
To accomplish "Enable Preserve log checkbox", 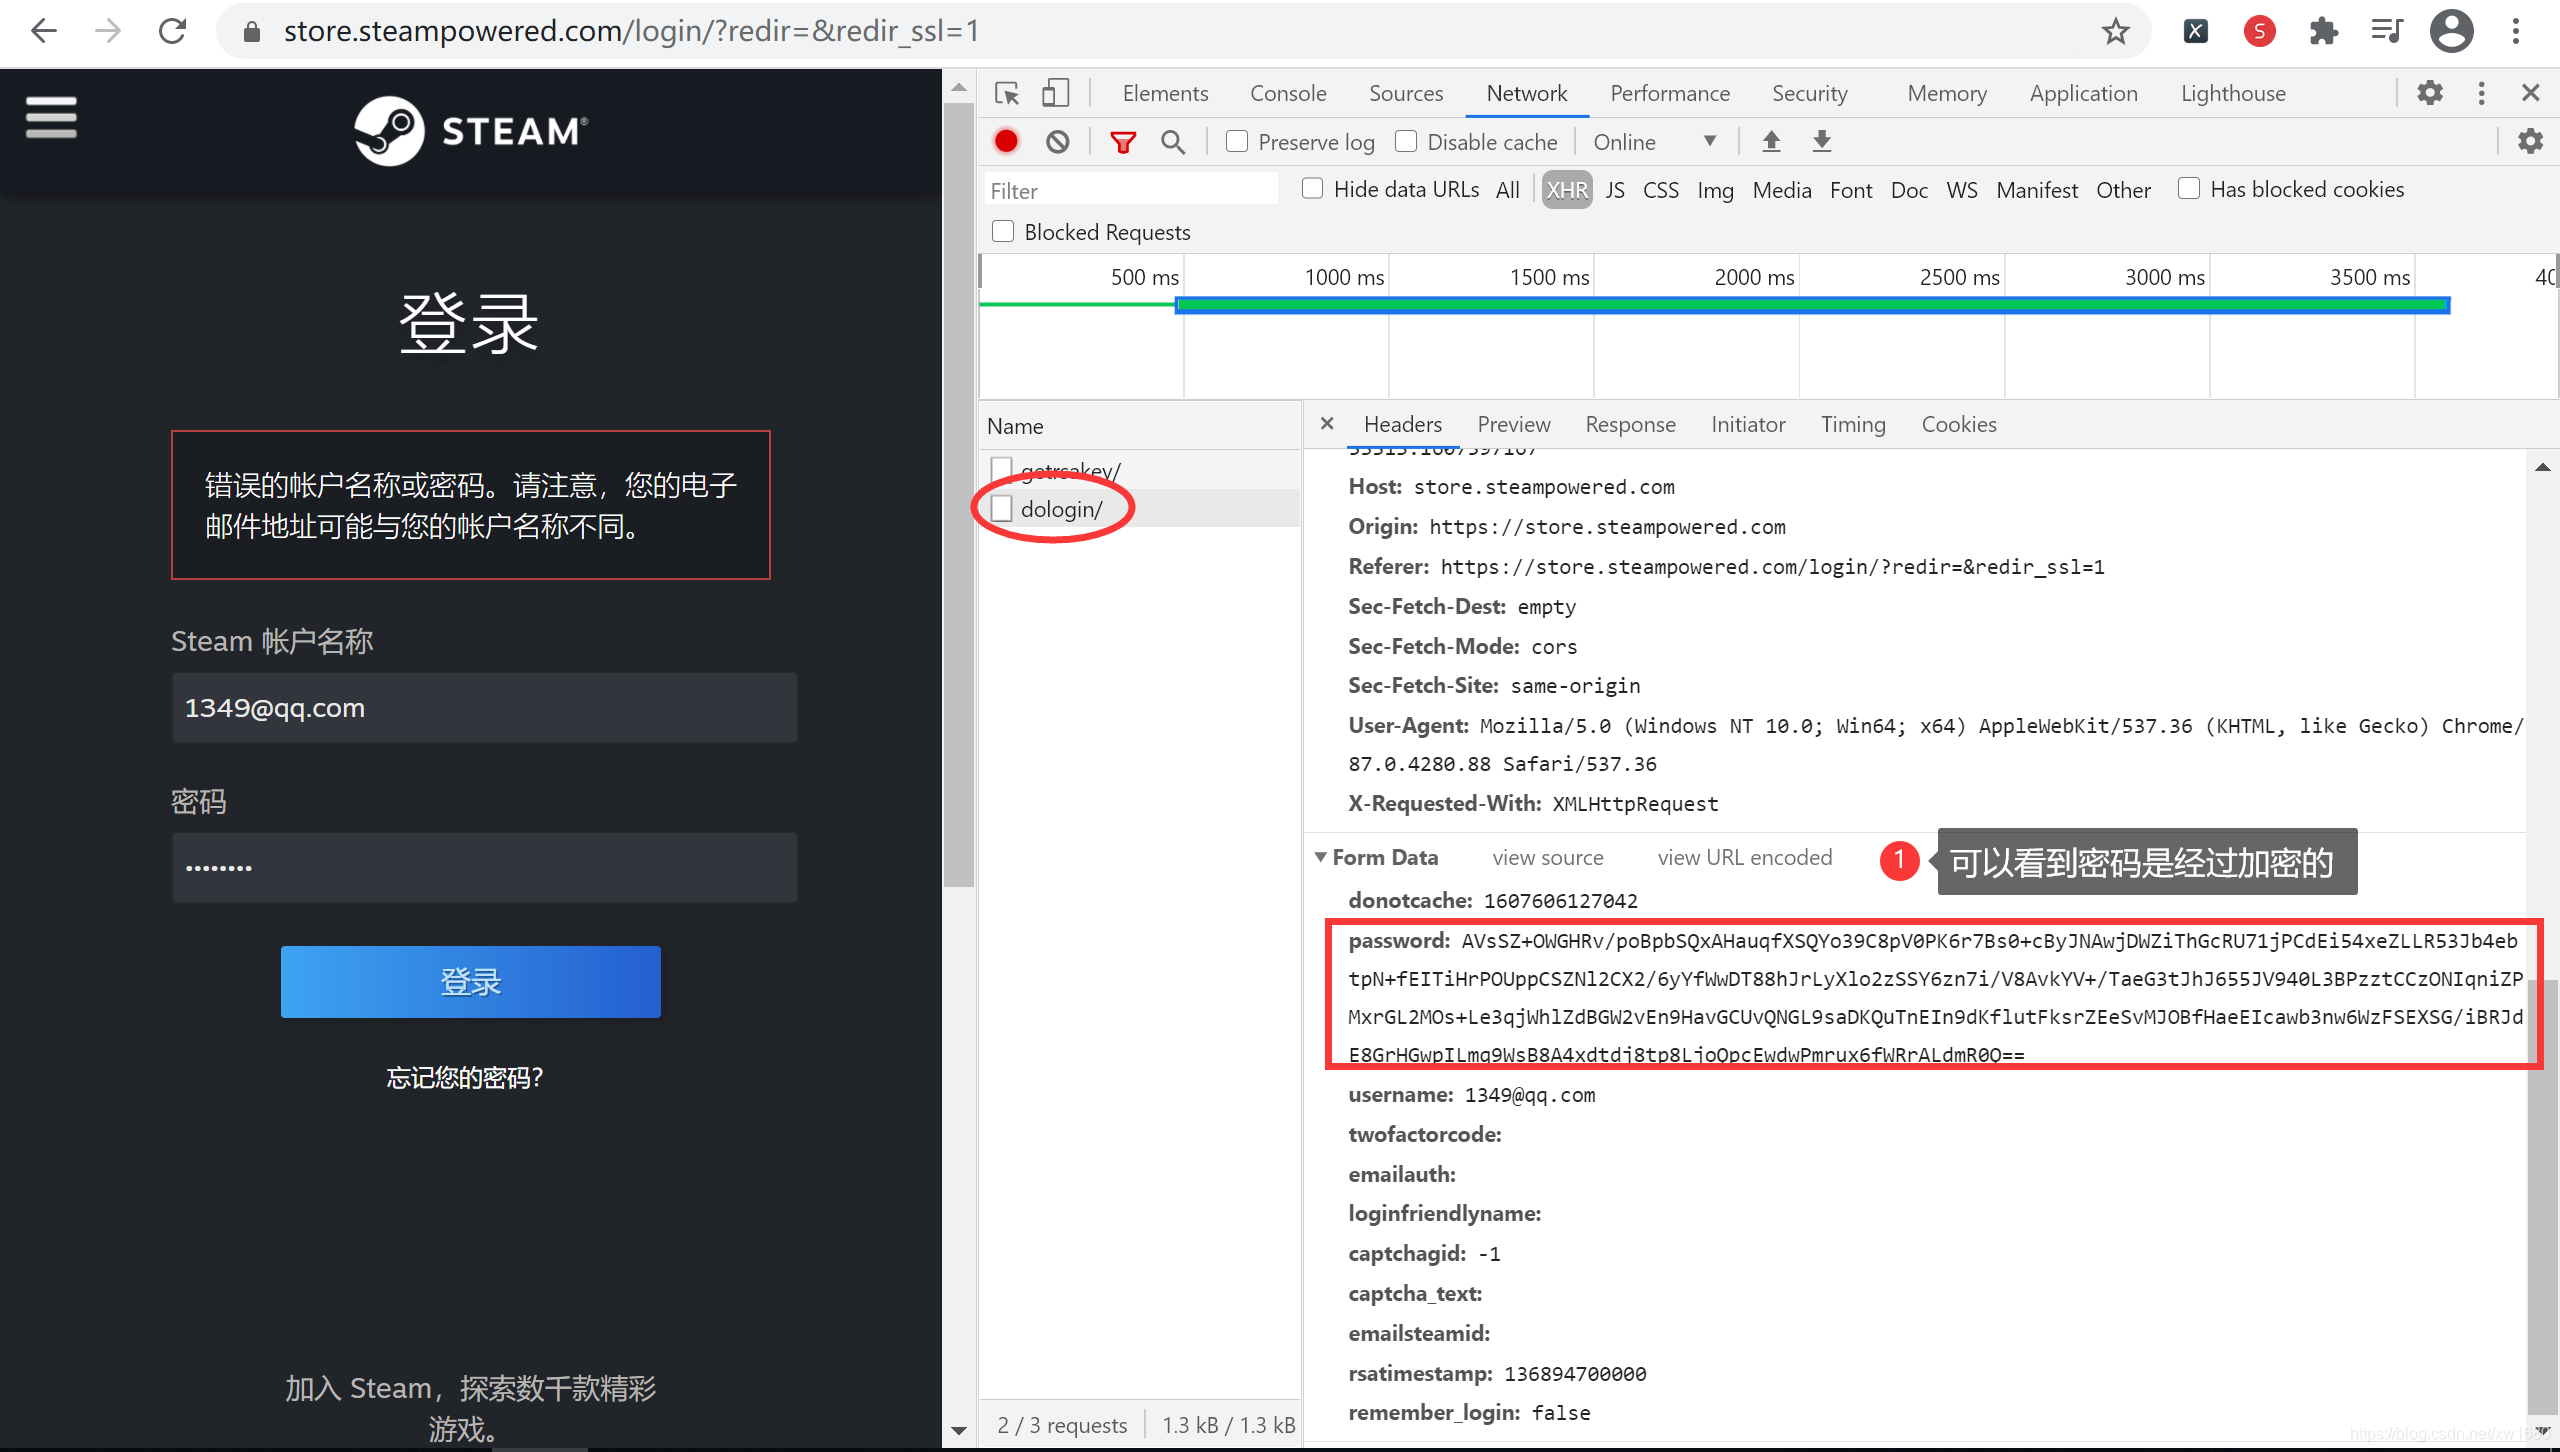I will pos(1237,142).
